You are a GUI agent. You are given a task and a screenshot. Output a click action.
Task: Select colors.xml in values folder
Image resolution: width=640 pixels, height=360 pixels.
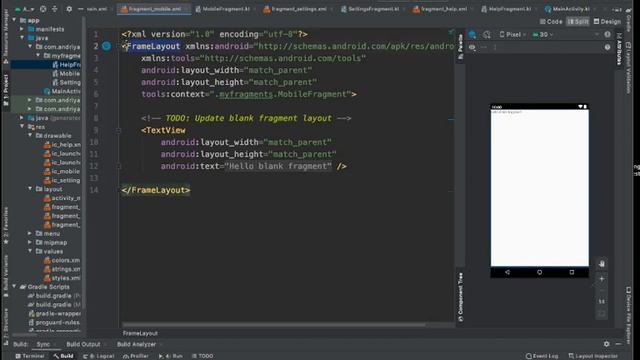(x=62, y=260)
